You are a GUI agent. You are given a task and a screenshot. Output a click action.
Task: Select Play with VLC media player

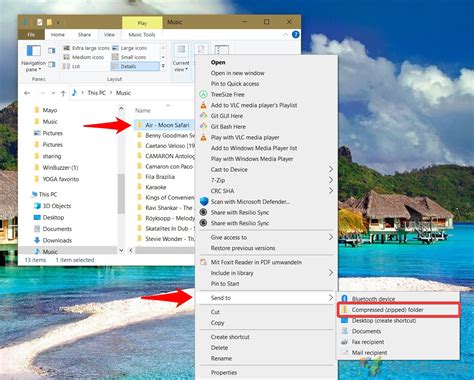[245, 137]
